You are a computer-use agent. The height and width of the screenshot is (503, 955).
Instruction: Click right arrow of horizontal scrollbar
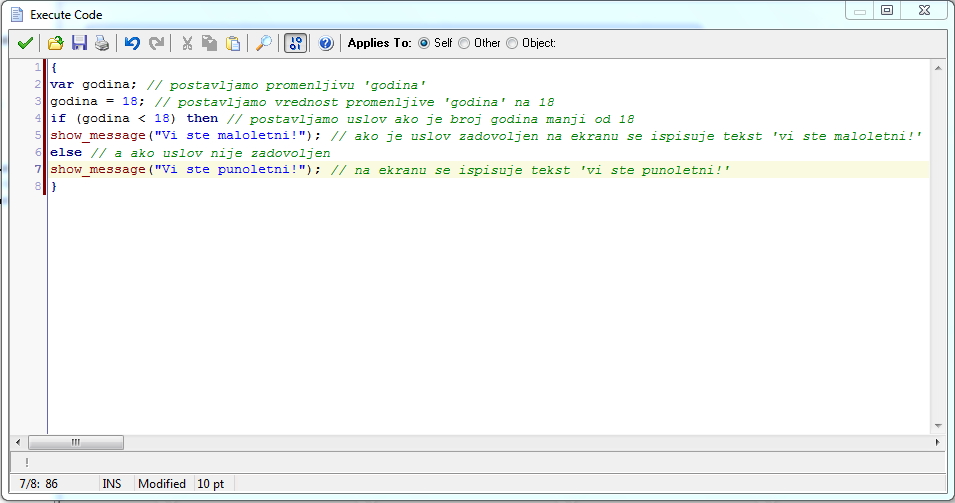(937, 442)
